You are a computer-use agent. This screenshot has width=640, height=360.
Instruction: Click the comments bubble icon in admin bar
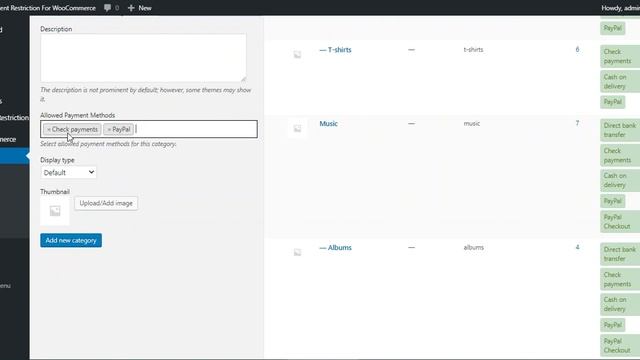coord(107,8)
